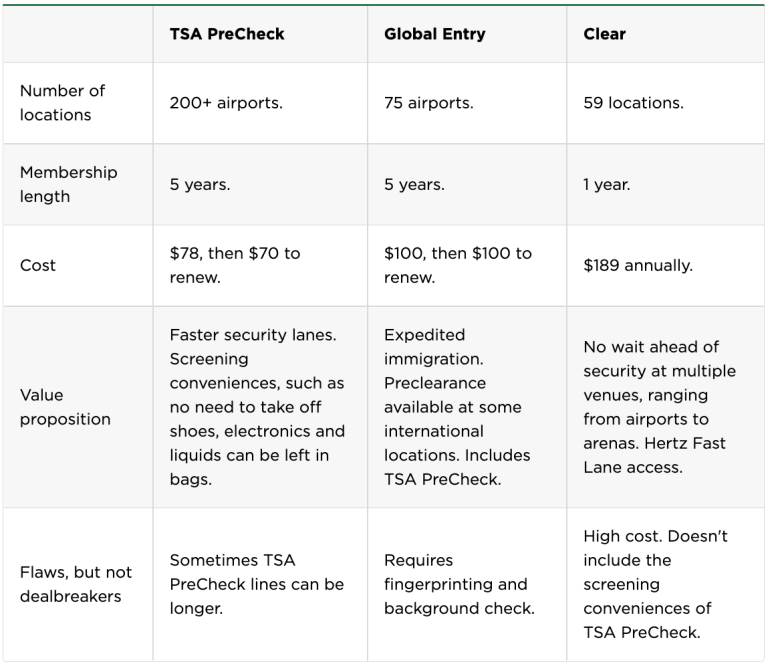
Task: Select the 59 locations cell
Action: pos(633,103)
